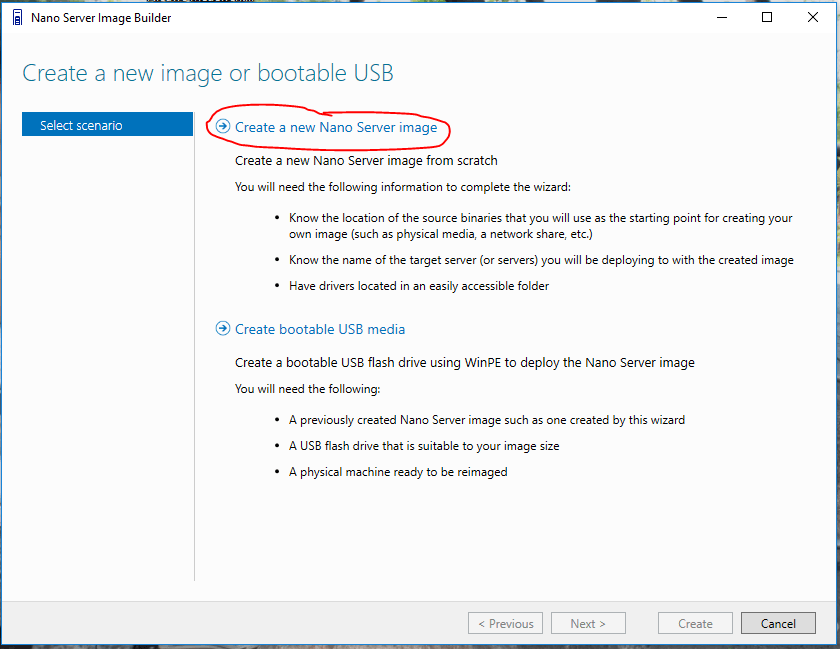Open the Create a new Nano Server image link
The width and height of the screenshot is (840, 649).
tap(336, 127)
